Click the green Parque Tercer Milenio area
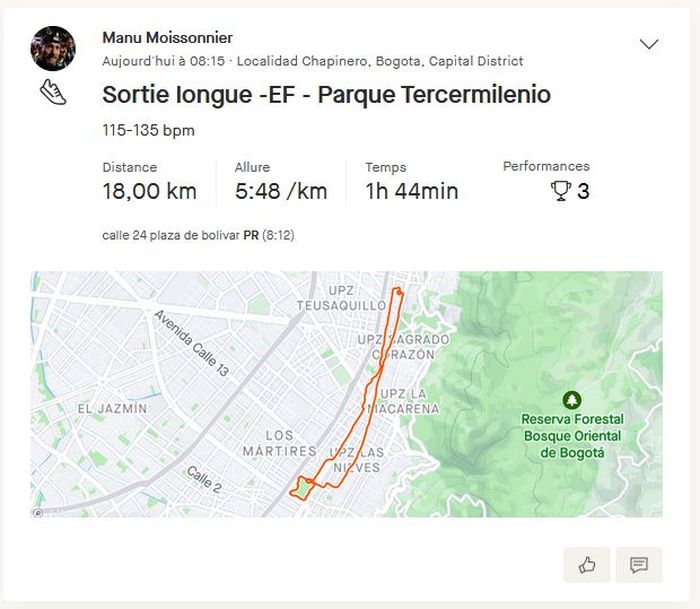 coord(301,488)
